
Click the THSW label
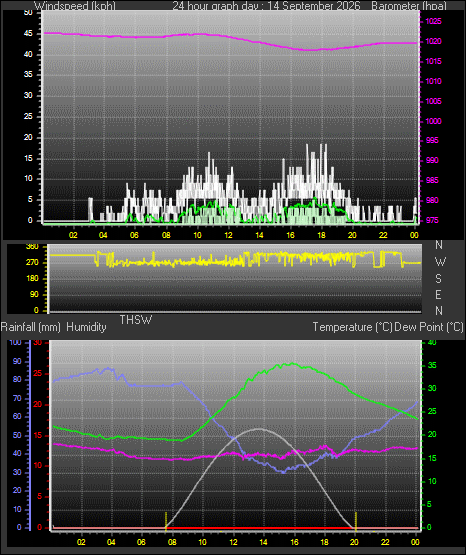click(136, 320)
